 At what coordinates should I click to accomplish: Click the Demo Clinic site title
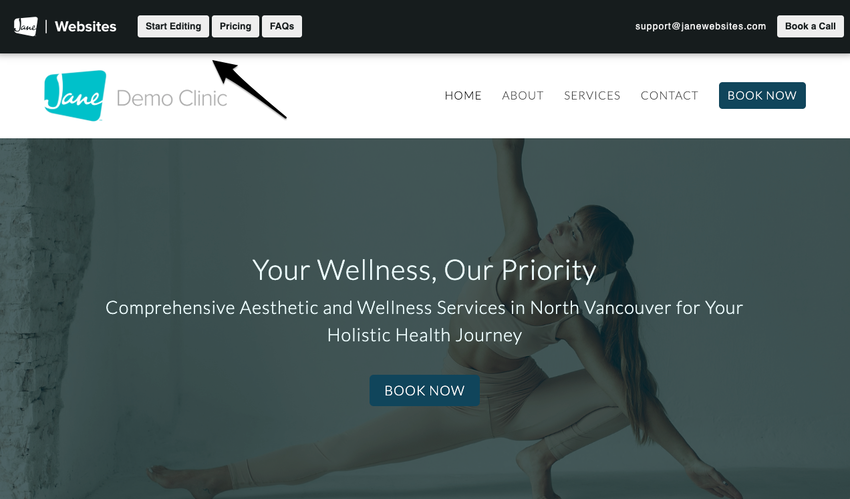coord(171,98)
